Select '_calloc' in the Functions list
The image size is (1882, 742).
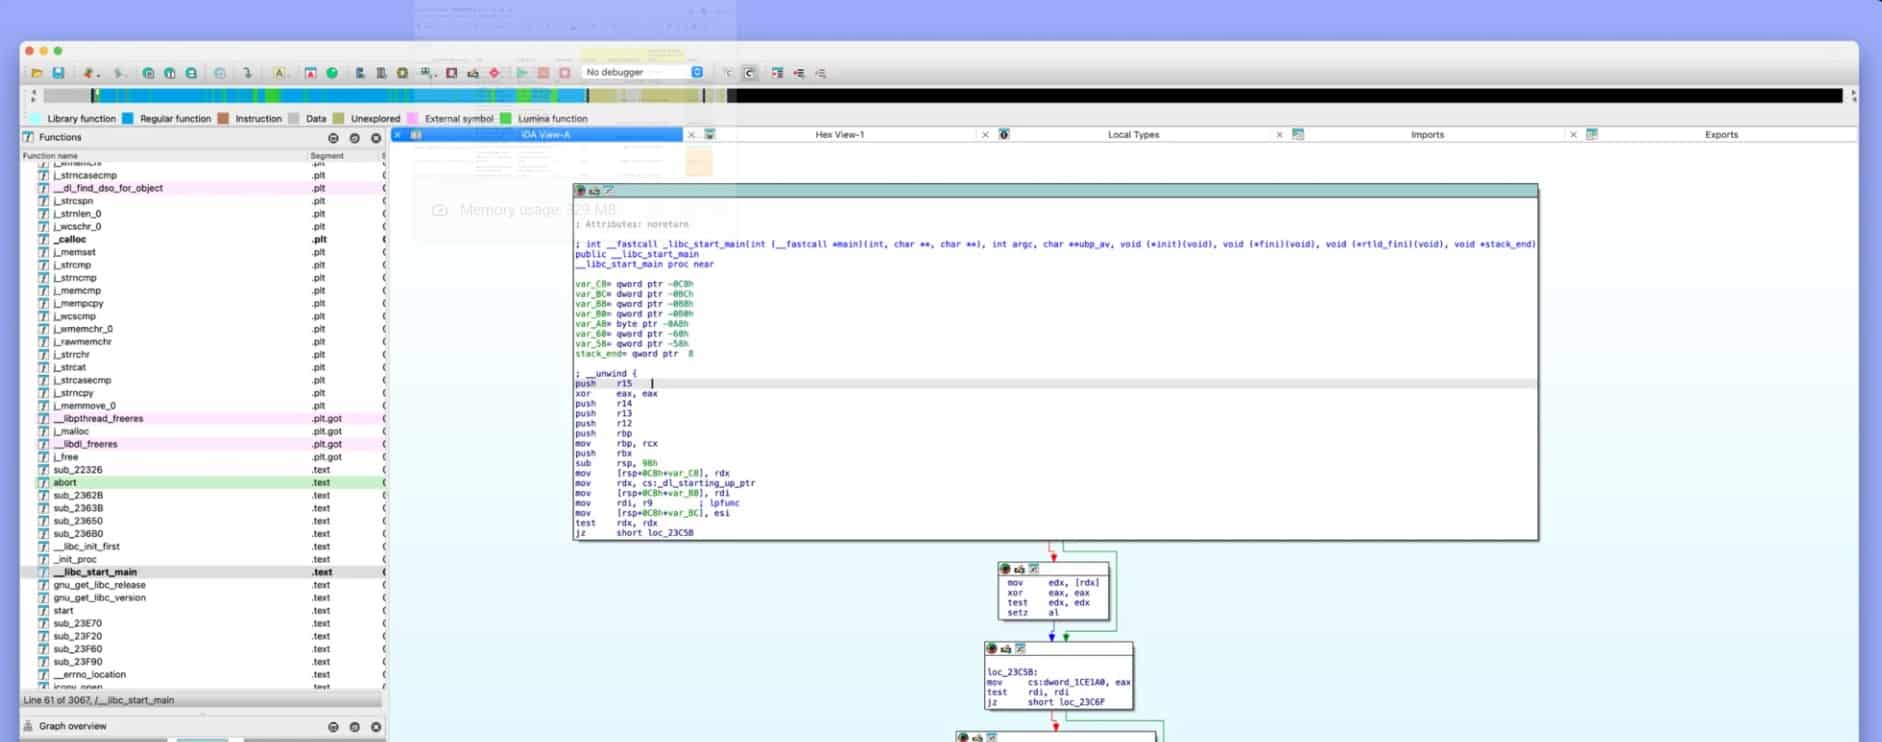pos(202,239)
